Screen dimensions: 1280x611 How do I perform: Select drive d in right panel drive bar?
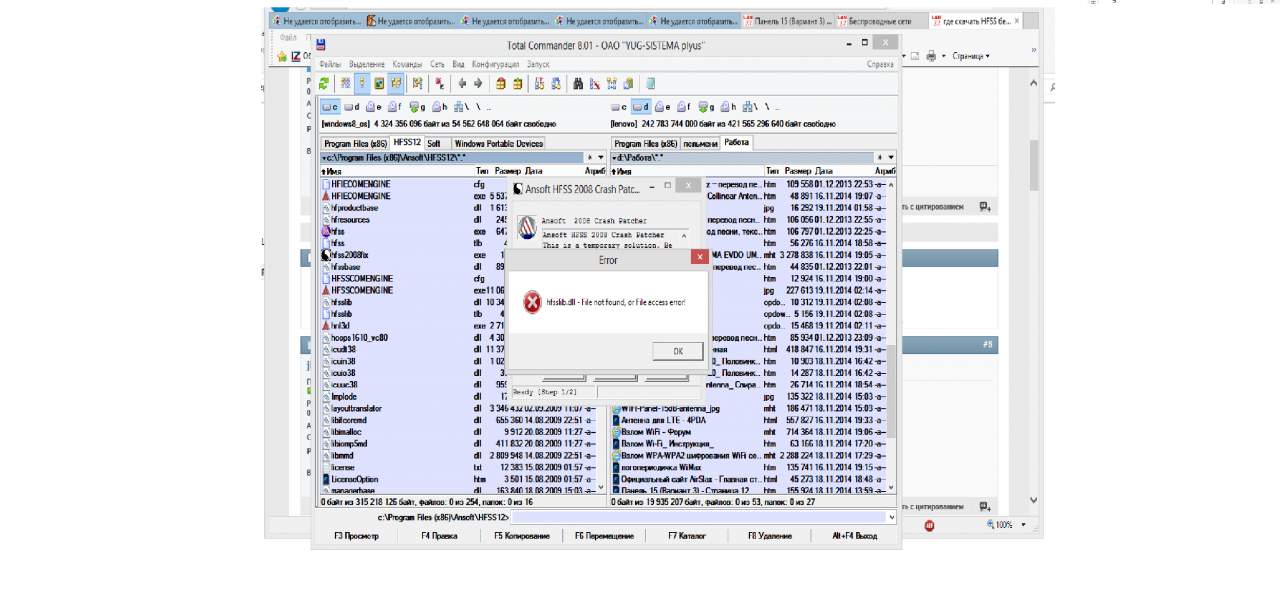(641, 106)
